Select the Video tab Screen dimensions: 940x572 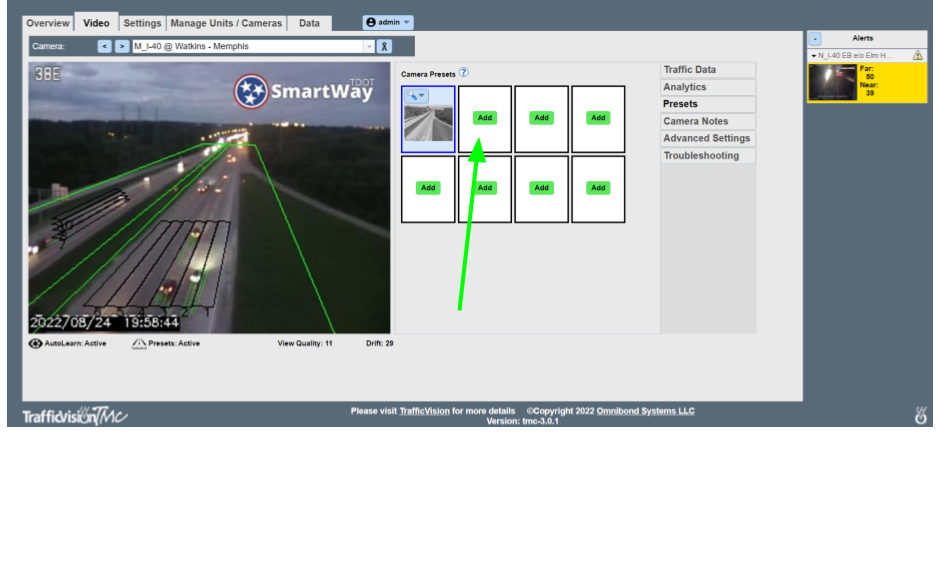click(x=96, y=23)
